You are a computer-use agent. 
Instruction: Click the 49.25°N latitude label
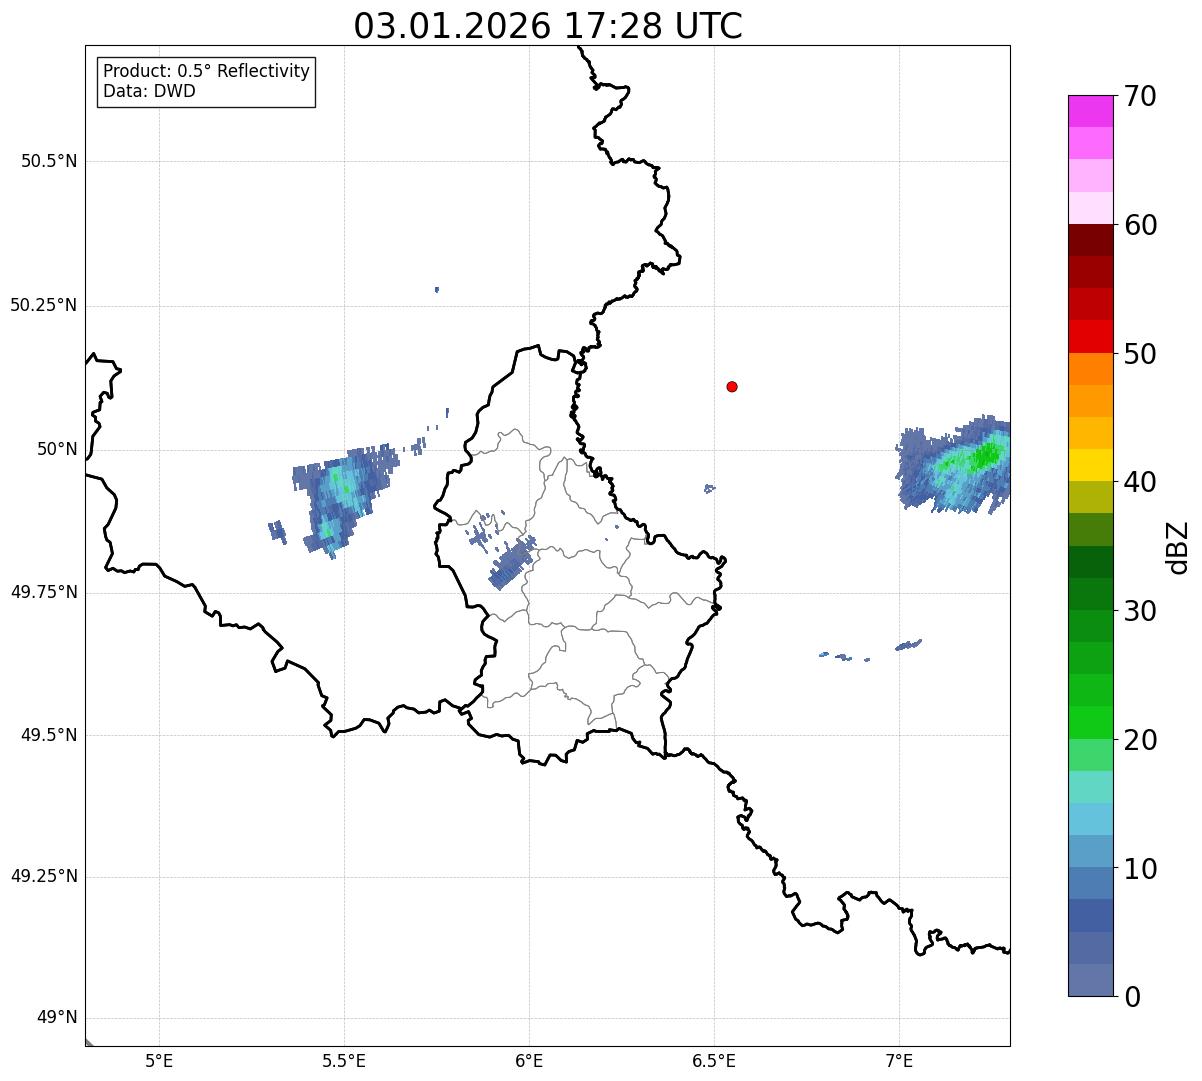(x=44, y=876)
